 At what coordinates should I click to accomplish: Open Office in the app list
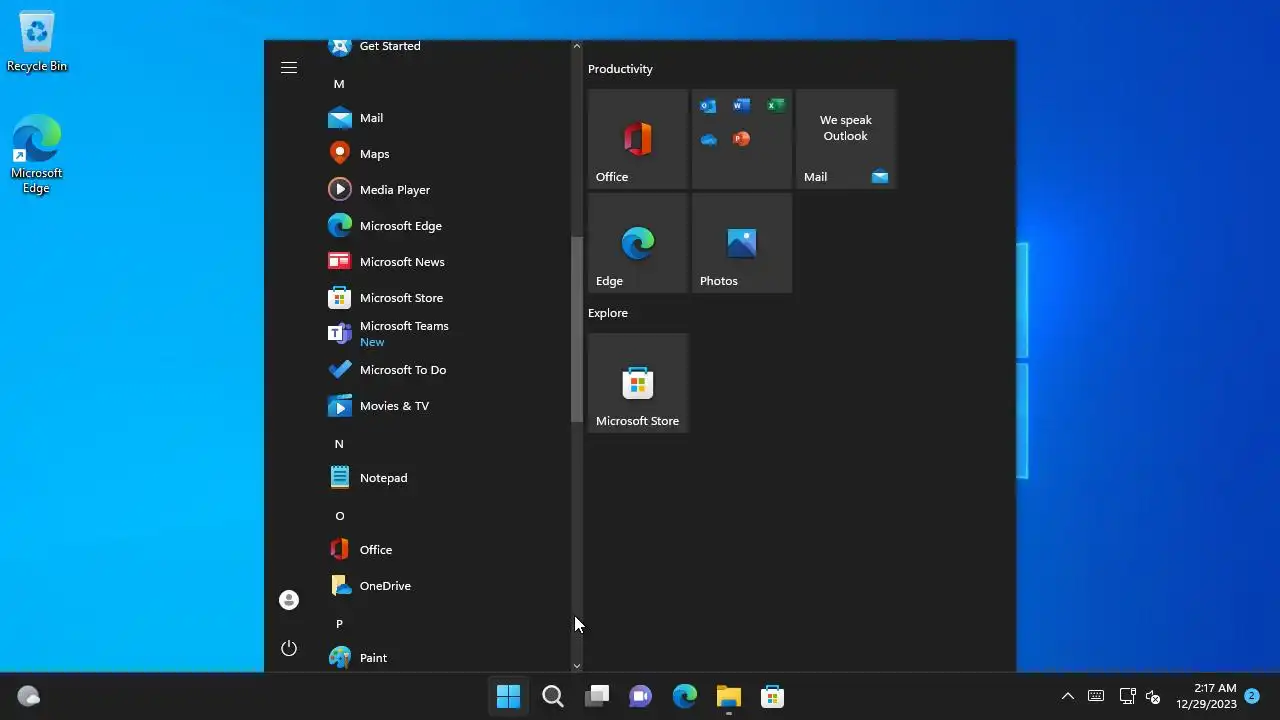(x=446, y=550)
